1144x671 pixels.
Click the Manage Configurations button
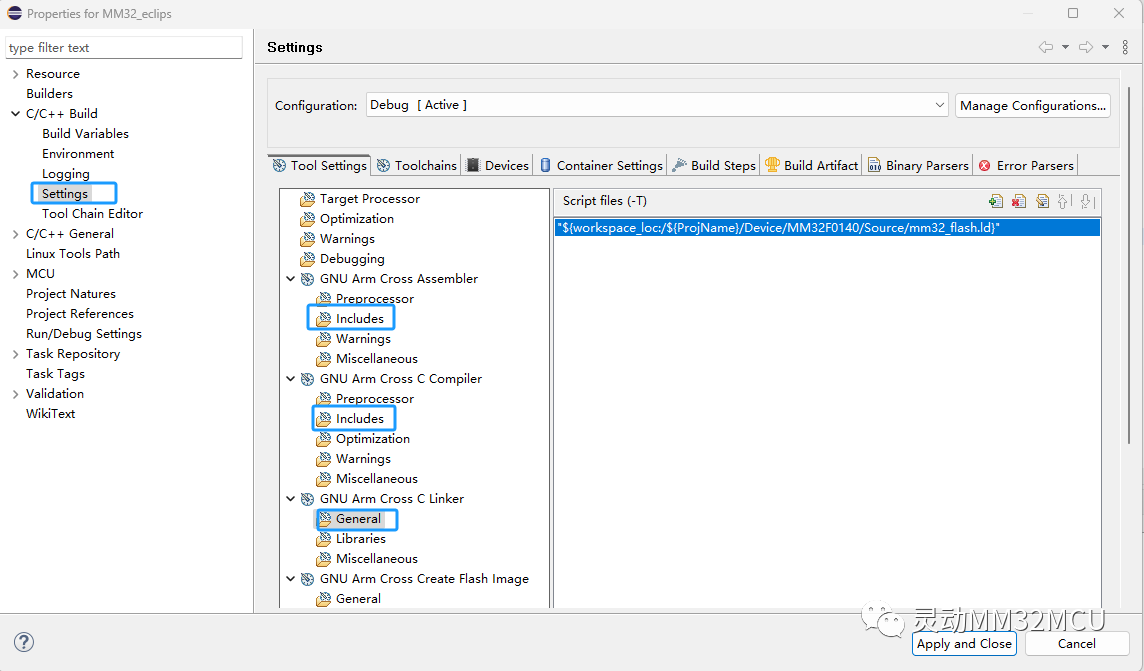[1033, 105]
